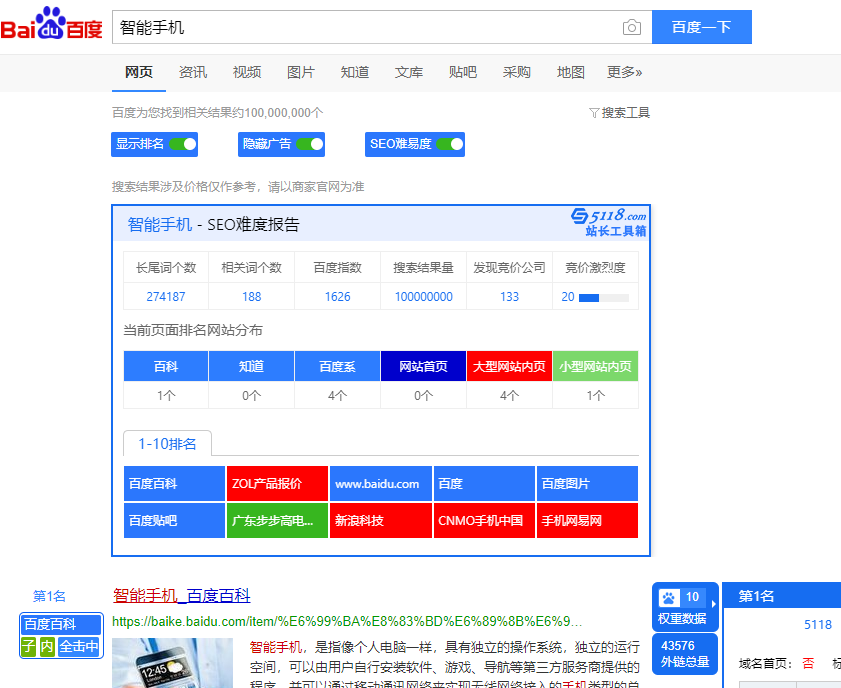Viewport: 841px width, 688px height.
Task: Toggle the SEO难易度 switch
Action: (449, 144)
